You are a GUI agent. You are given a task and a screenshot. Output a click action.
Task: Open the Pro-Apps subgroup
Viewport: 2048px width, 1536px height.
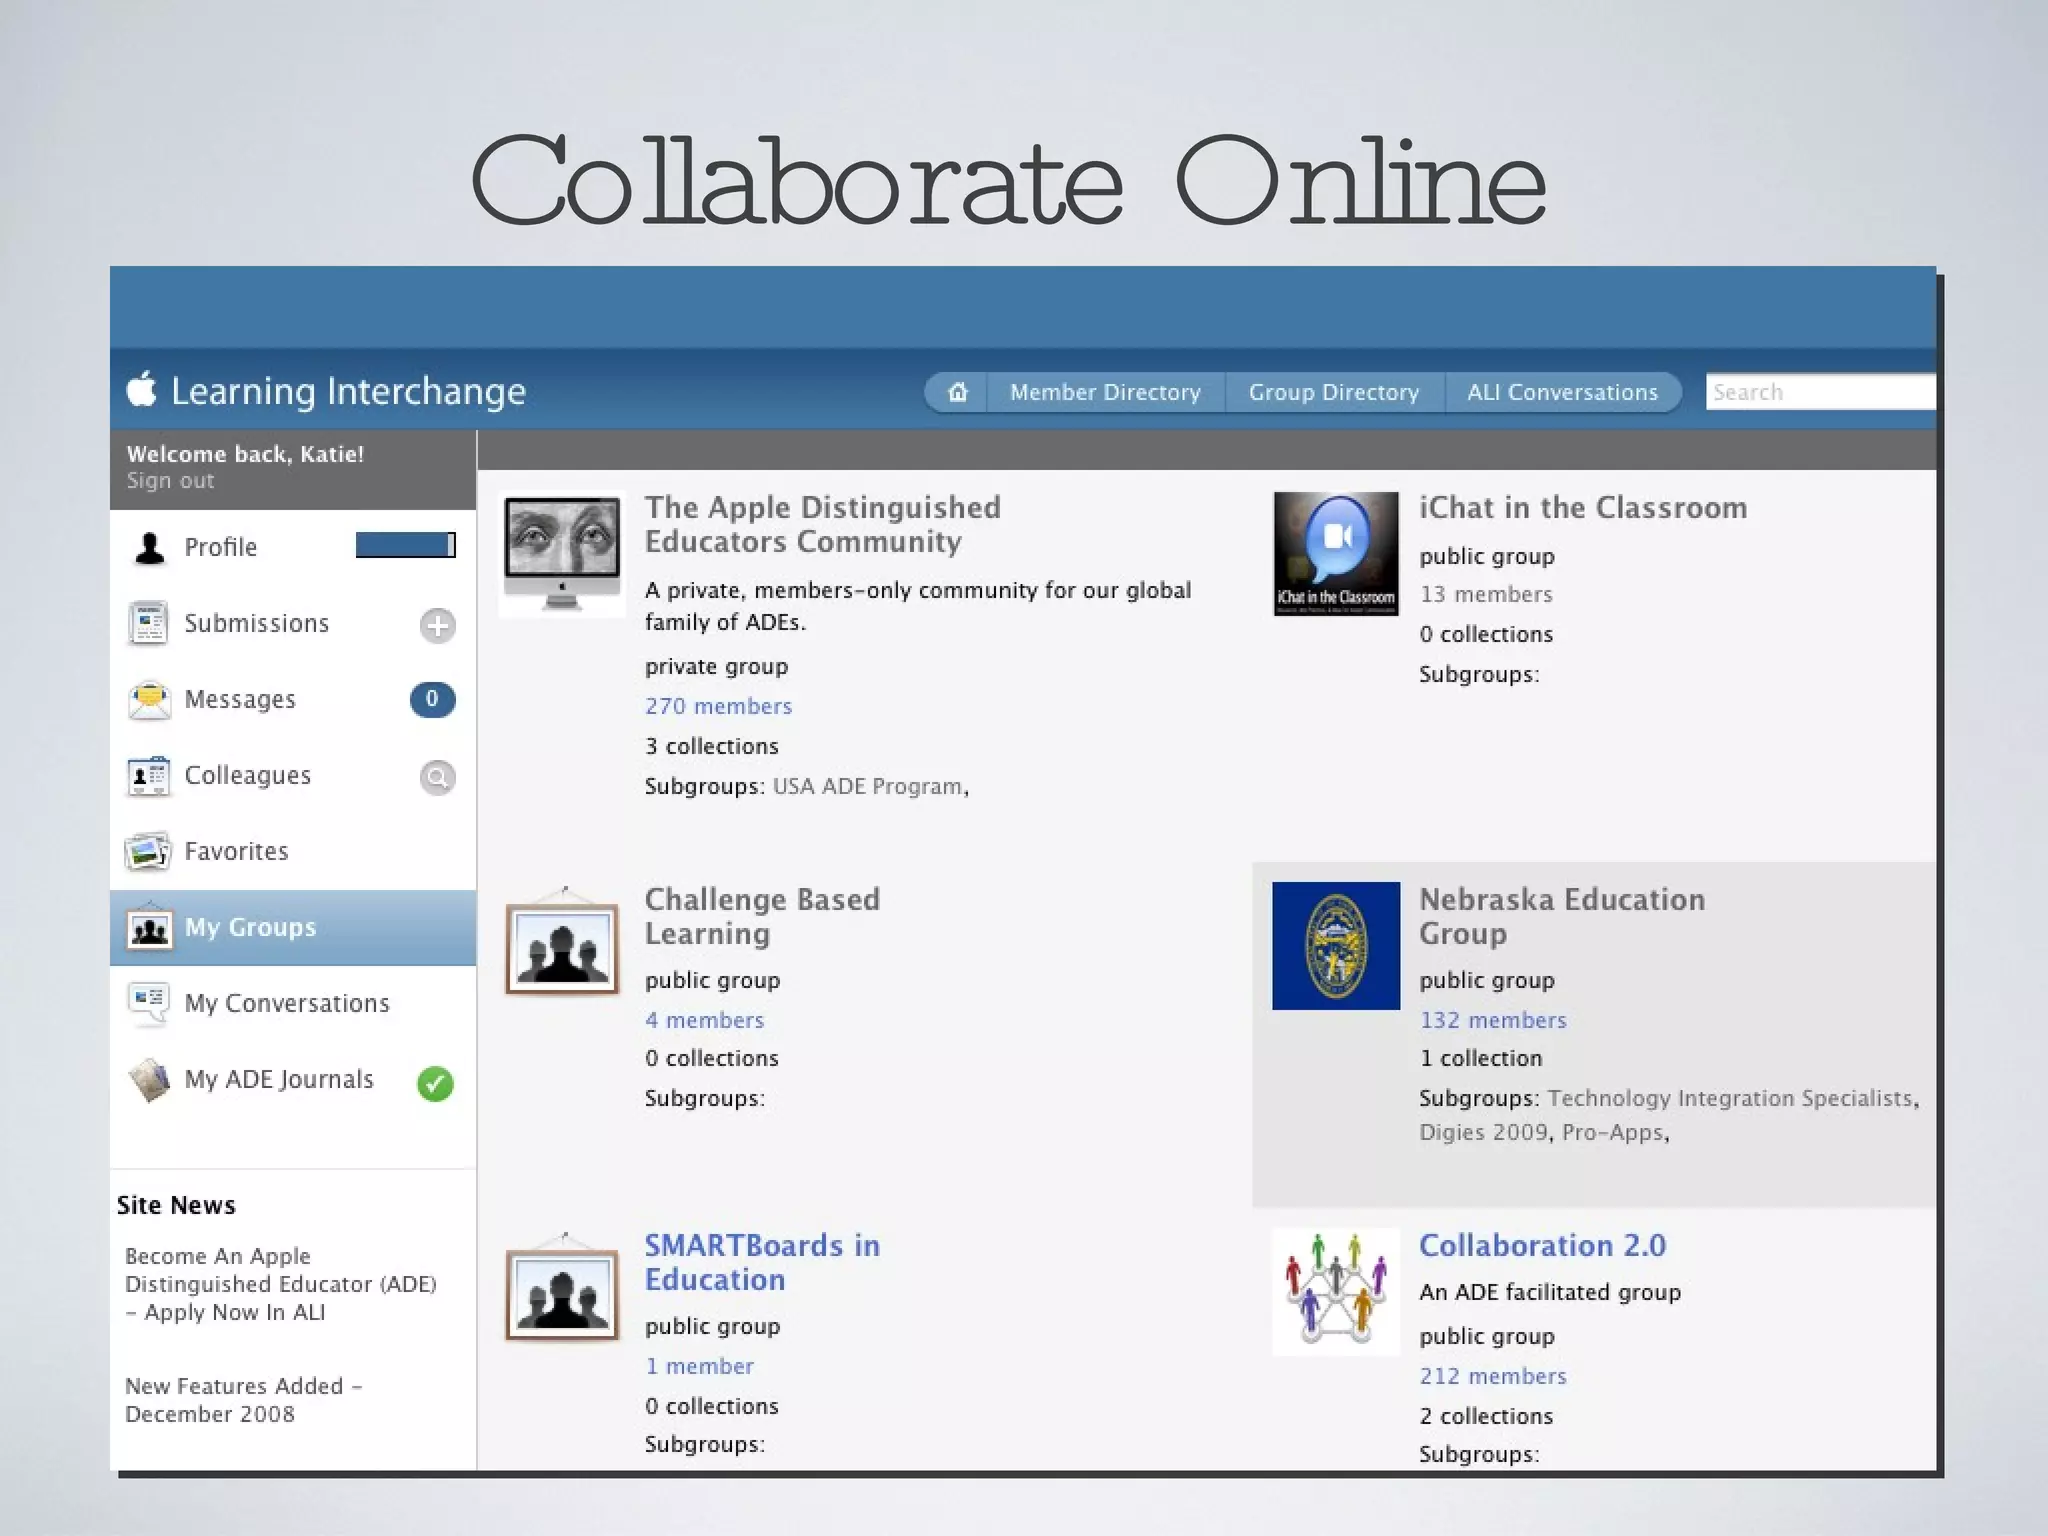(1613, 1132)
